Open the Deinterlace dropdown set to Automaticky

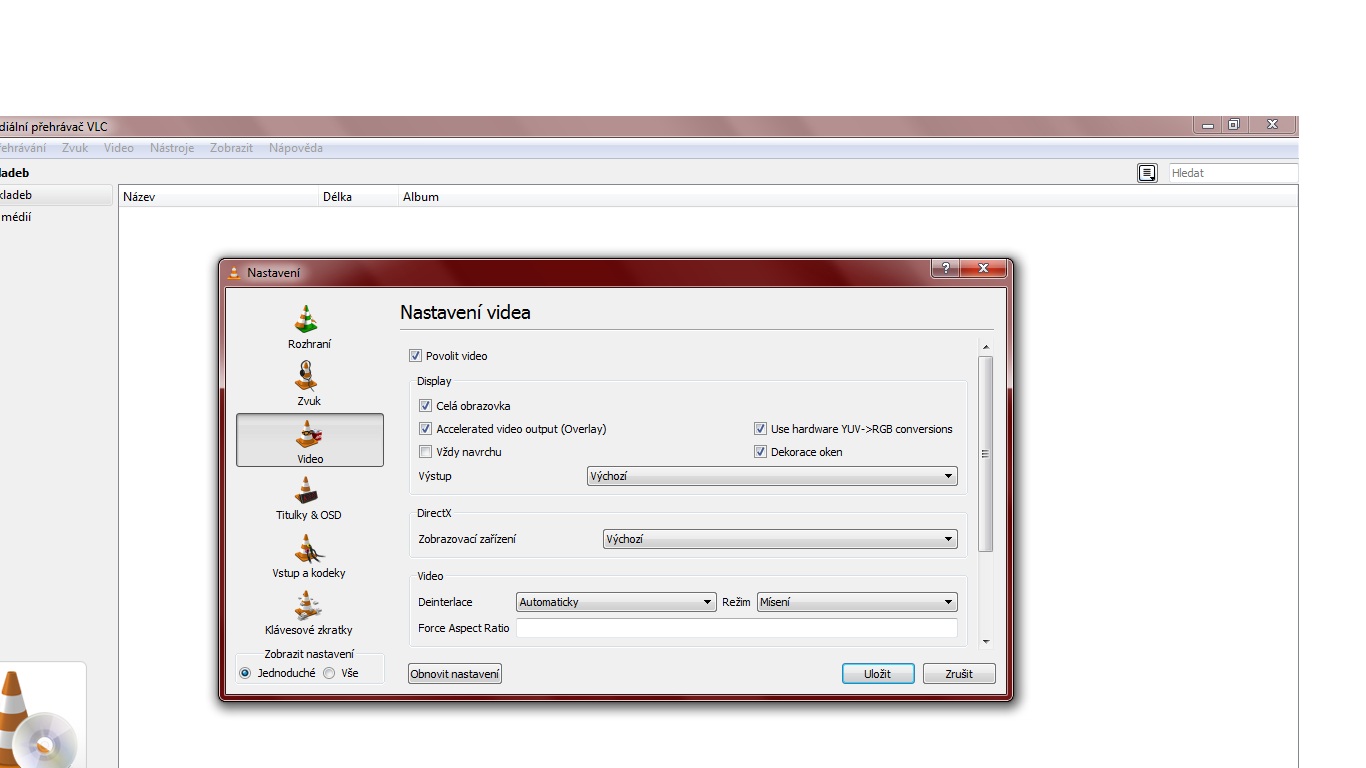coord(615,602)
